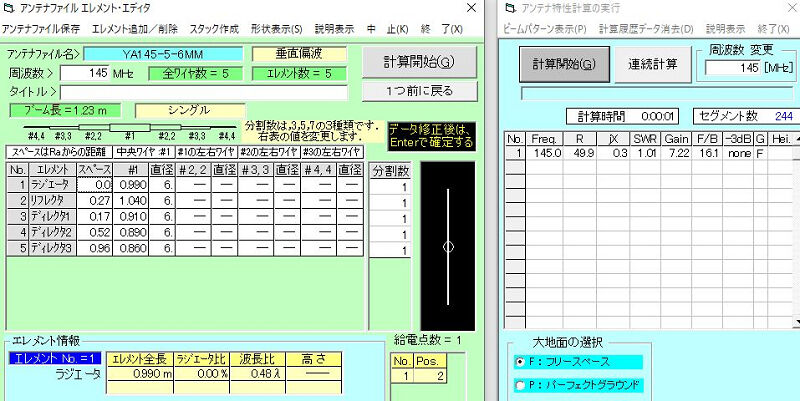Click director 3 length cell 0.860
The image size is (800, 401).
point(131,248)
